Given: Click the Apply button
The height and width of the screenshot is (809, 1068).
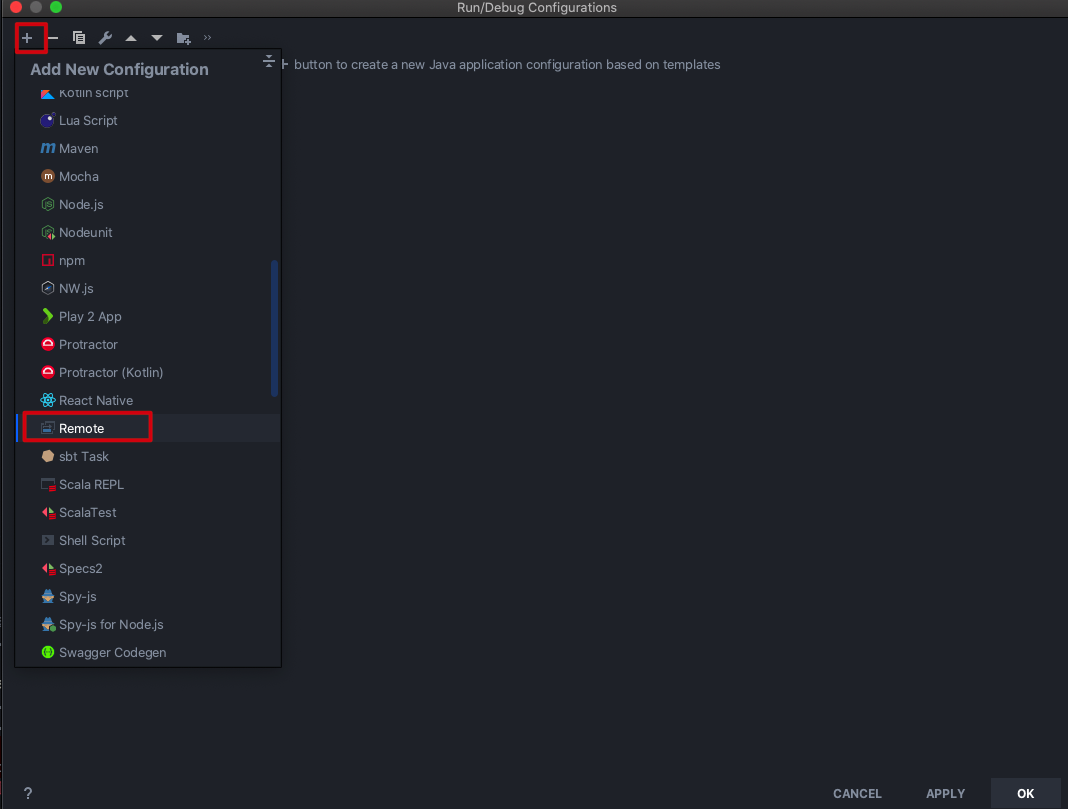Looking at the screenshot, I should (945, 793).
